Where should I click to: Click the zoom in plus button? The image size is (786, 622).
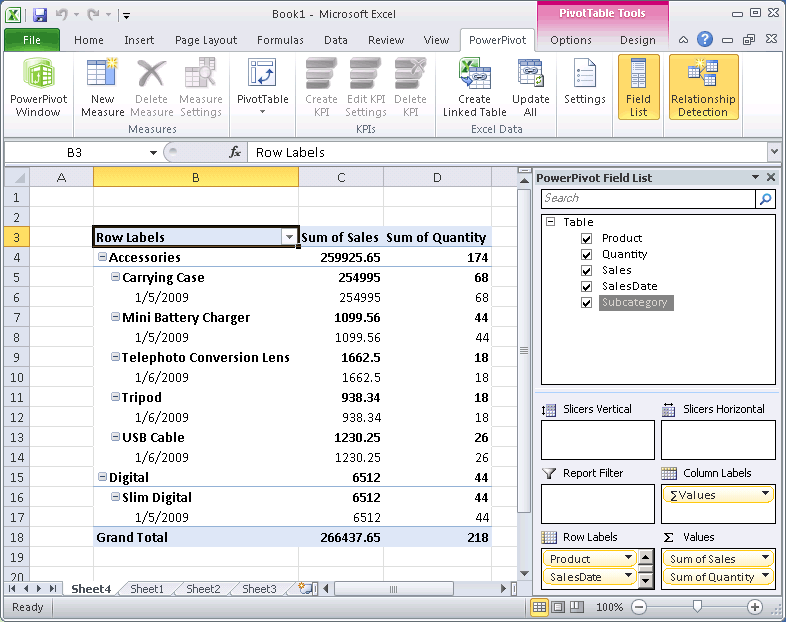[754, 607]
